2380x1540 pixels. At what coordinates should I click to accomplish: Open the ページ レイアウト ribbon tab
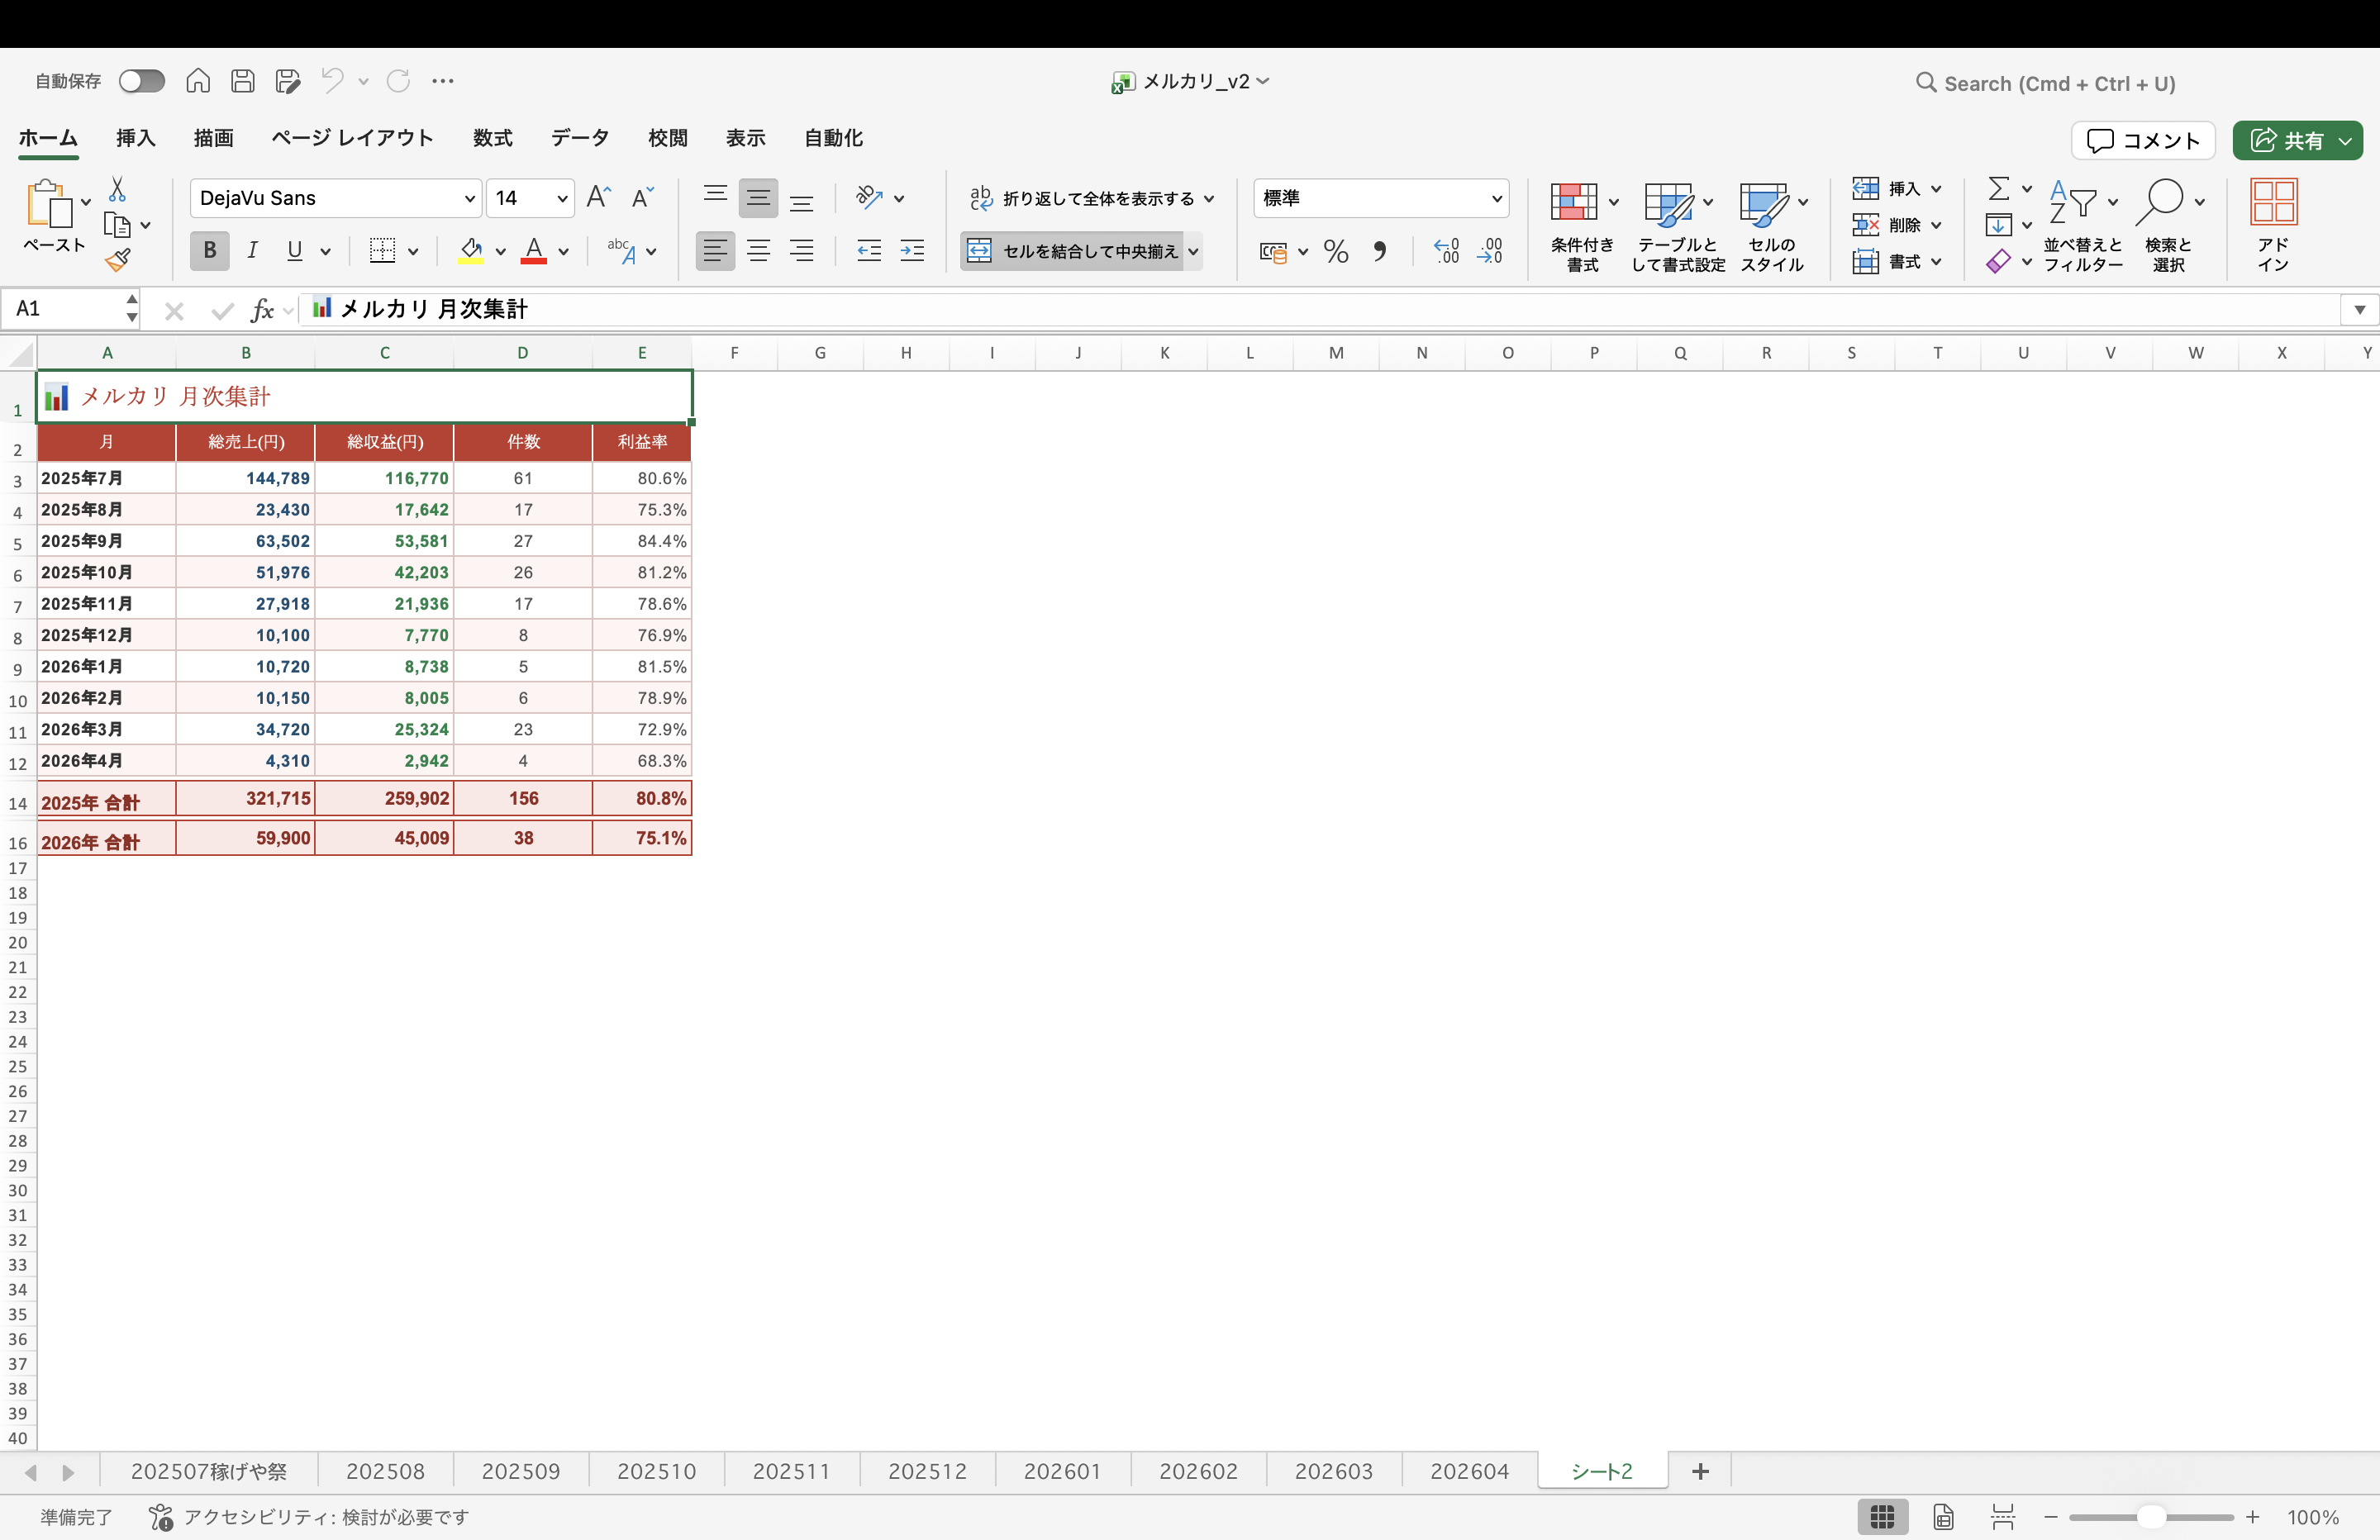(352, 138)
